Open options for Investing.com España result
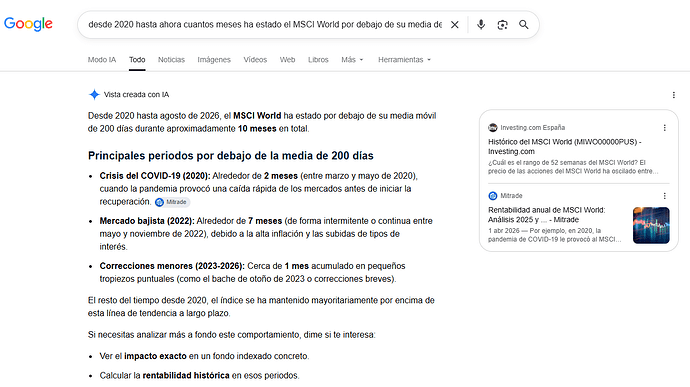This screenshot has width=690, height=387. [664, 128]
